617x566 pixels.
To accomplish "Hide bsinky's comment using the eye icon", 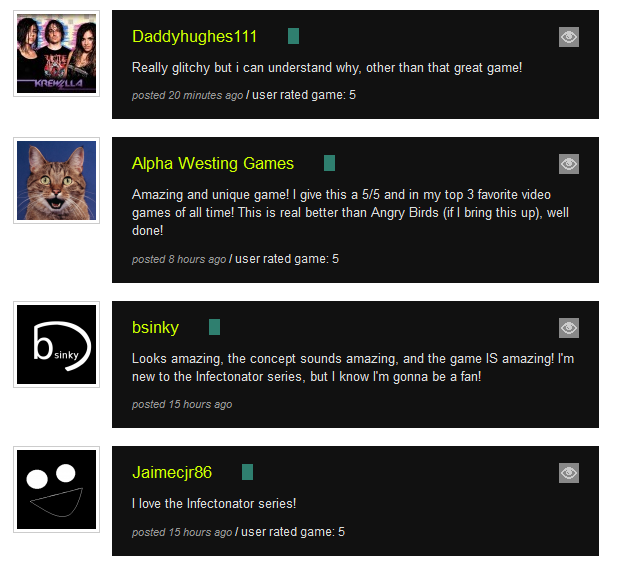I will coord(569,328).
